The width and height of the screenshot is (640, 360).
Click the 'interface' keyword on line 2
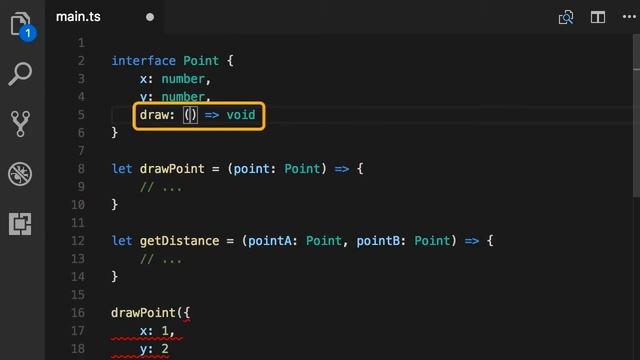[144, 61]
